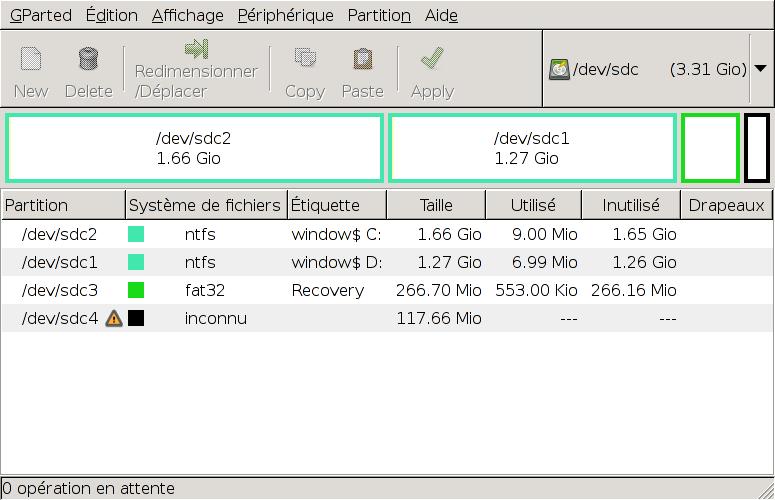This screenshot has width=775, height=500.
Task: Click the Delete partition toolbar icon
Action: pyautogui.click(x=88, y=60)
